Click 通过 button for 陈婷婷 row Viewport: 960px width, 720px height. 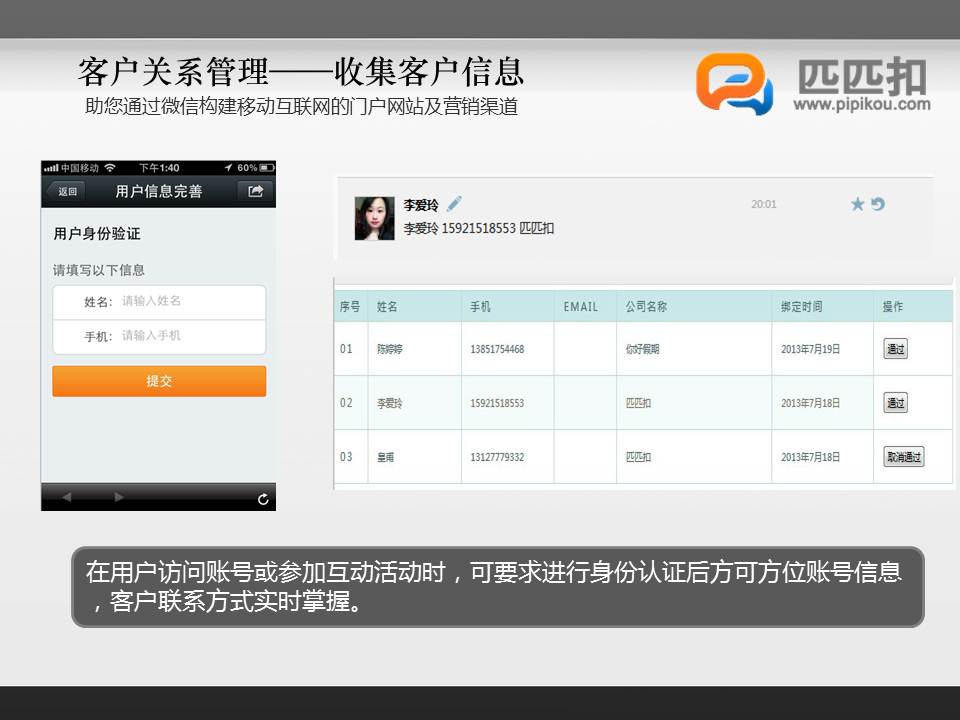point(895,349)
